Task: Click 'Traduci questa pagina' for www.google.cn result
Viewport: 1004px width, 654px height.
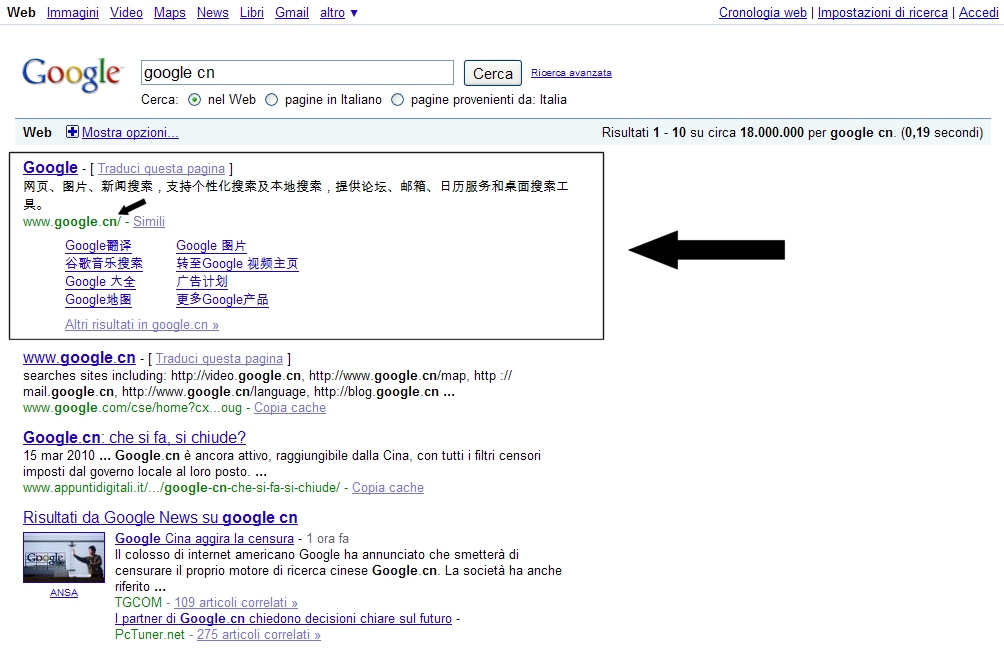Action: click(x=219, y=359)
